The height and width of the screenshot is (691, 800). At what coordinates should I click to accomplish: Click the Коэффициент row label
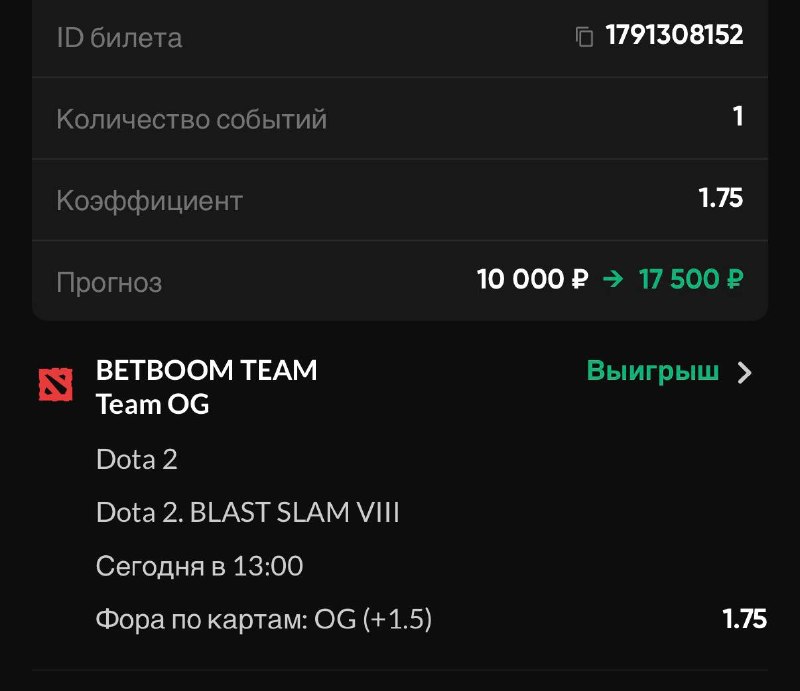point(149,201)
